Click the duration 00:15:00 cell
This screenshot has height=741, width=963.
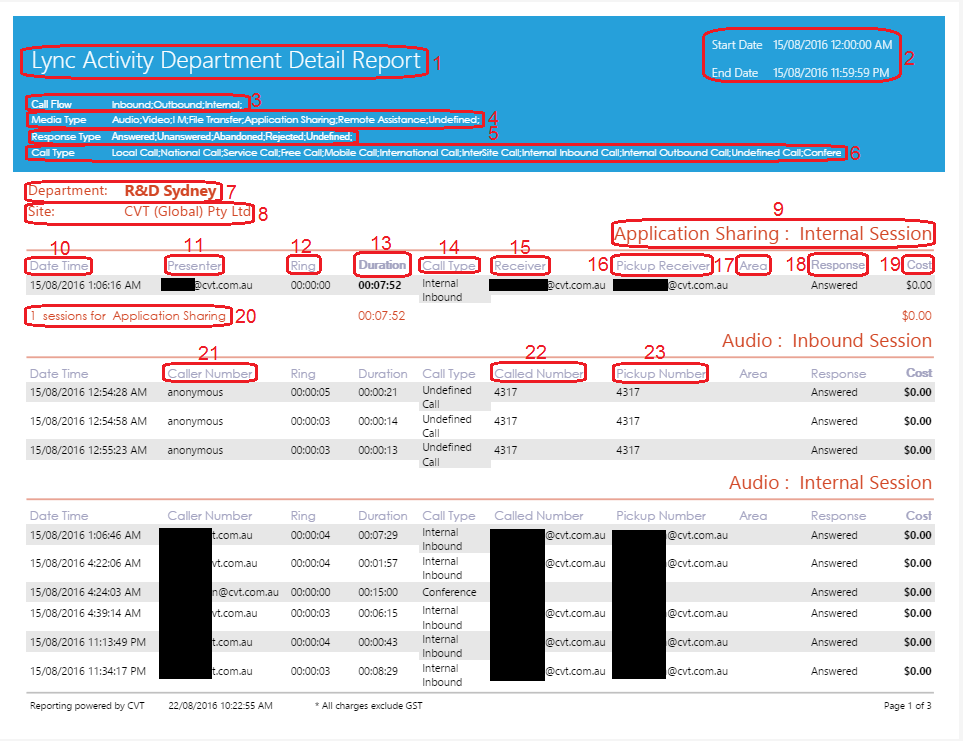point(378,592)
